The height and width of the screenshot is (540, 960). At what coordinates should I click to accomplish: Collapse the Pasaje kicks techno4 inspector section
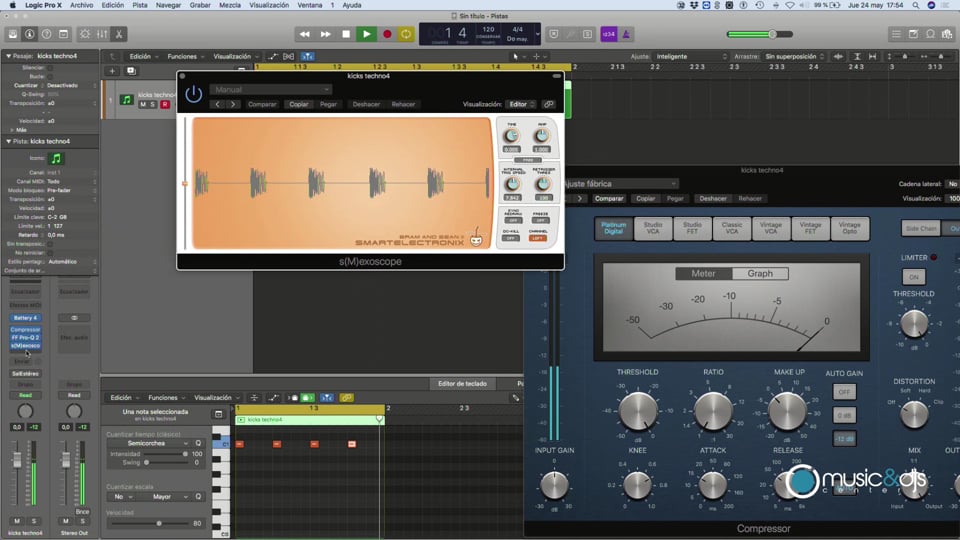tap(9, 56)
